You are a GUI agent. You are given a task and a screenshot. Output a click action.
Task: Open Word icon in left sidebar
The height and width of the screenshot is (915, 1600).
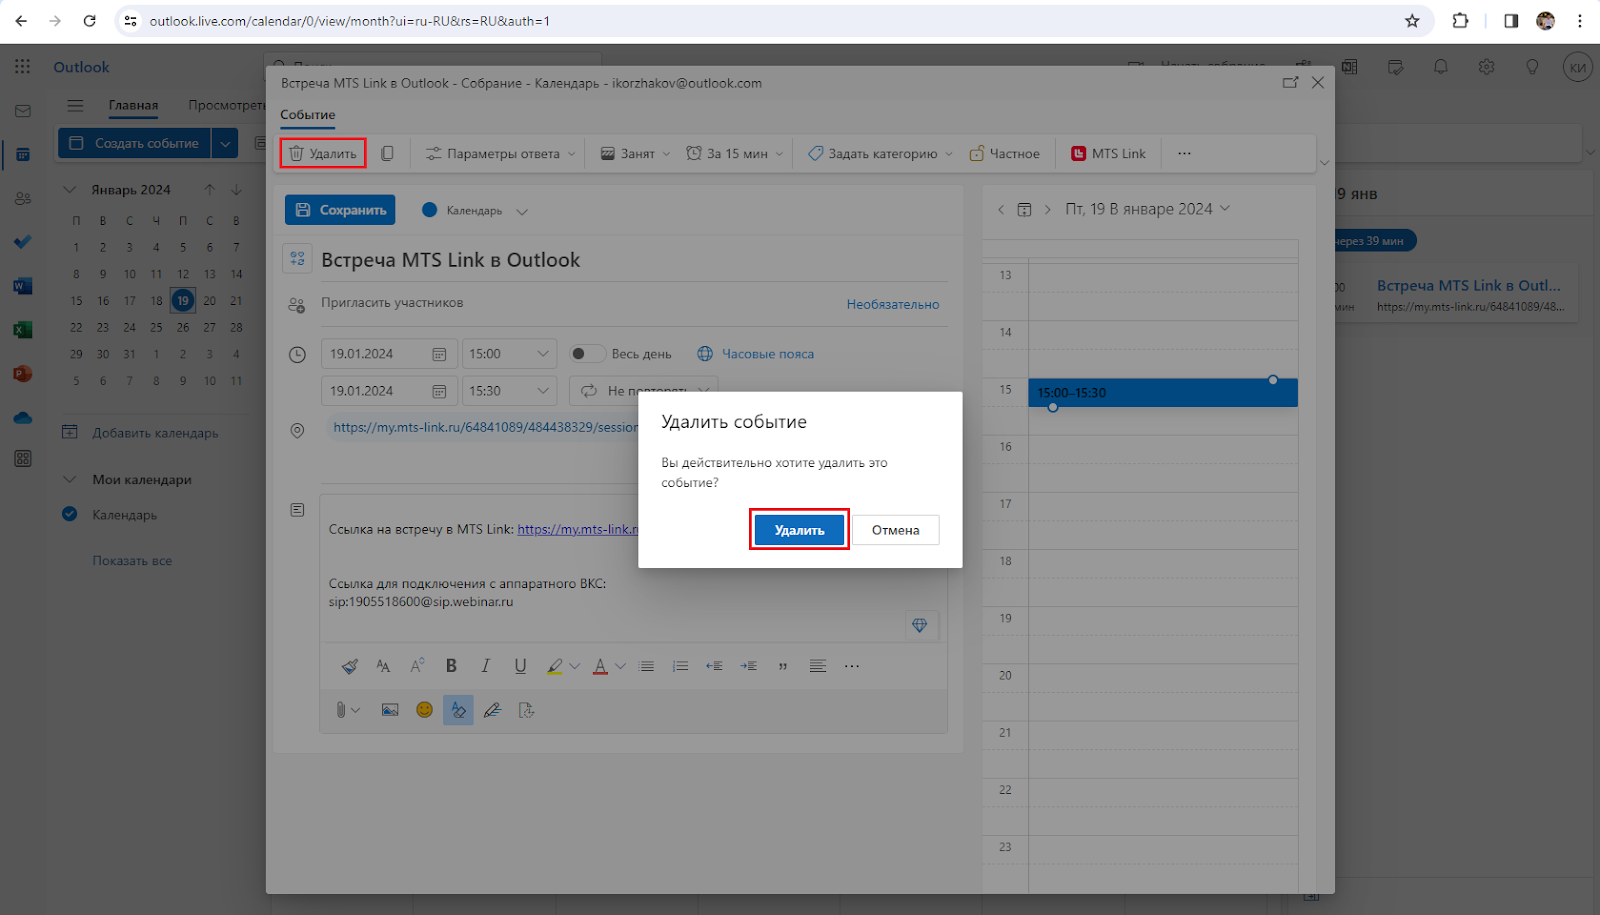pos(23,286)
